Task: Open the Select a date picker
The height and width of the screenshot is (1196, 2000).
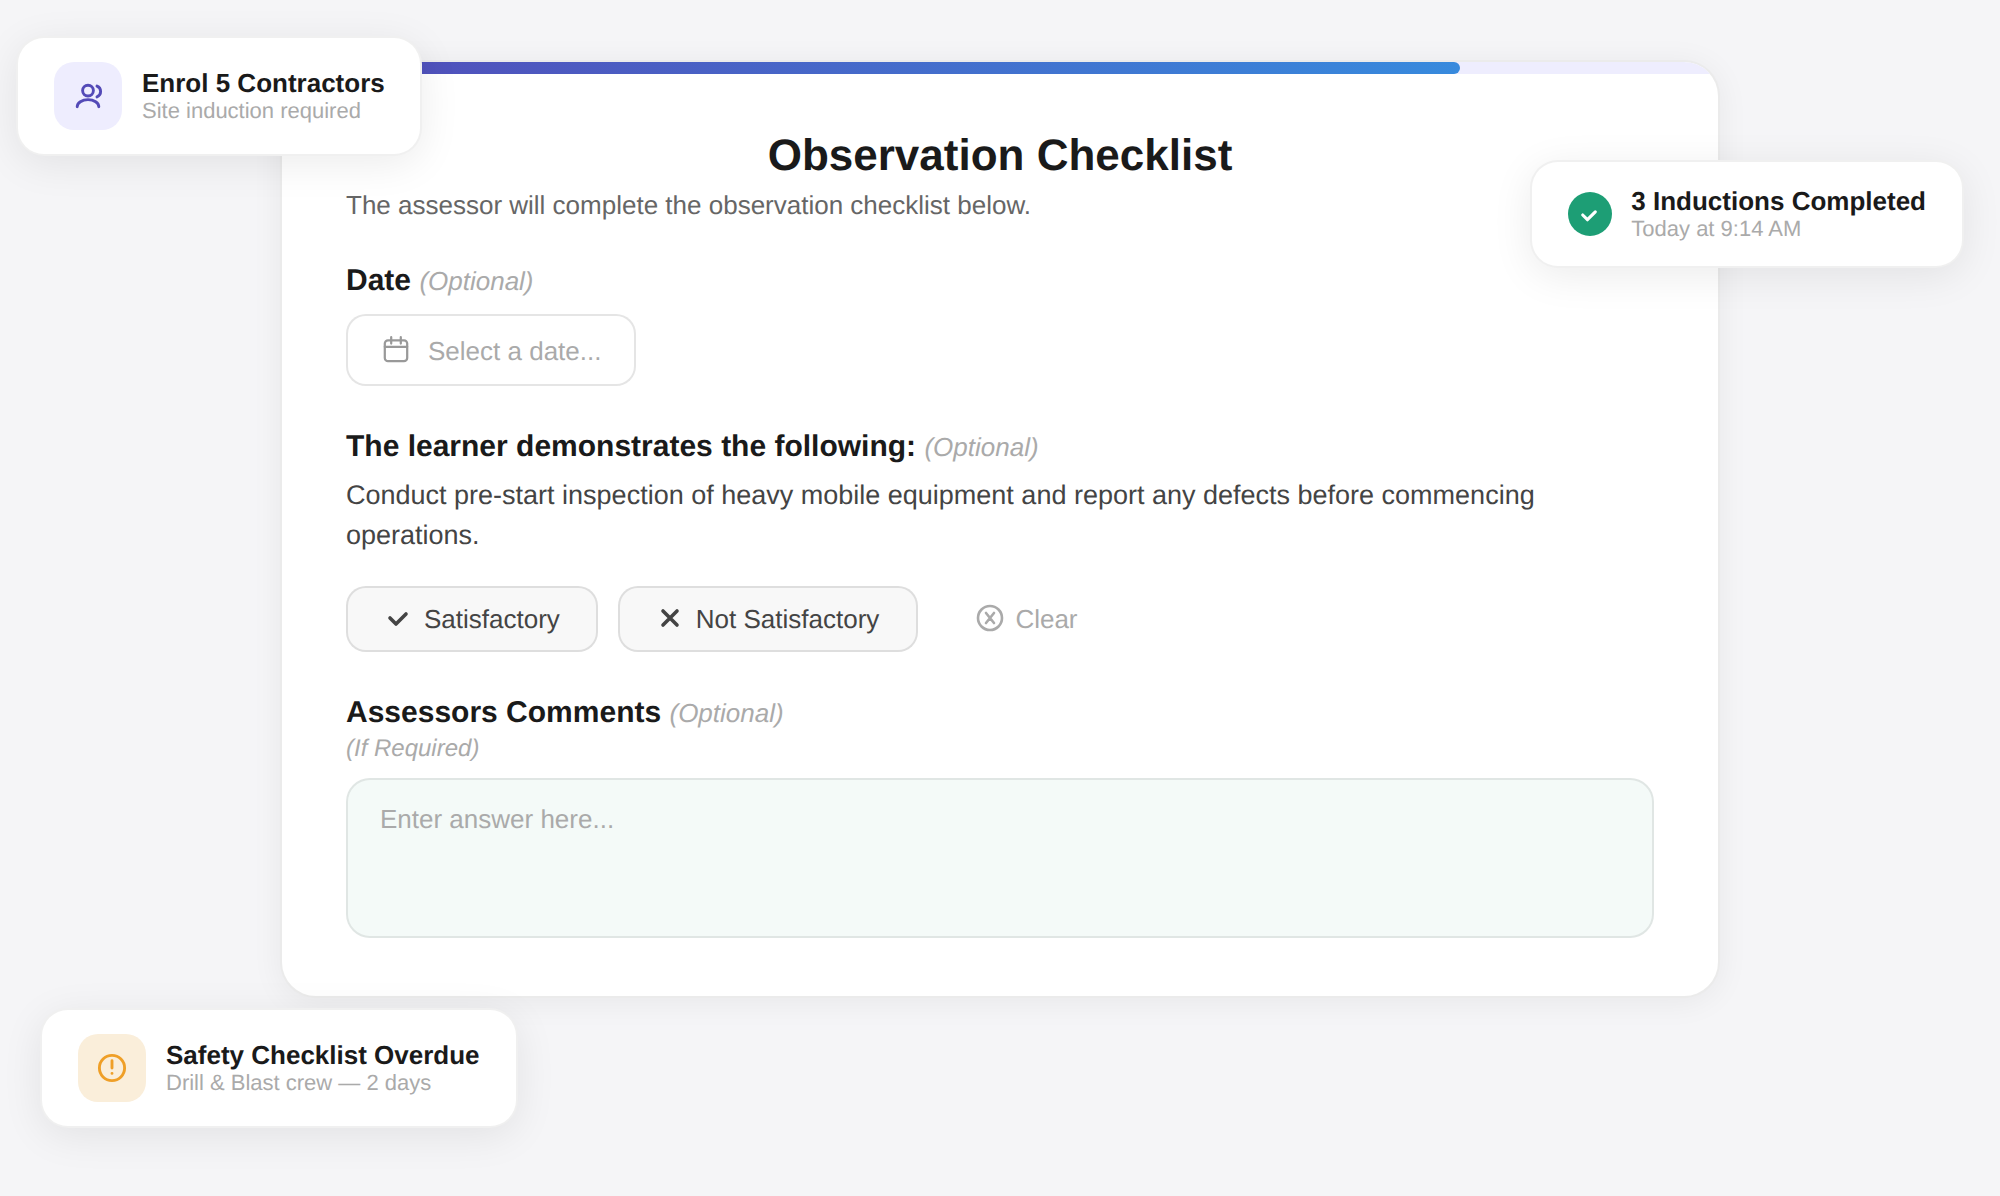Action: tap(491, 350)
